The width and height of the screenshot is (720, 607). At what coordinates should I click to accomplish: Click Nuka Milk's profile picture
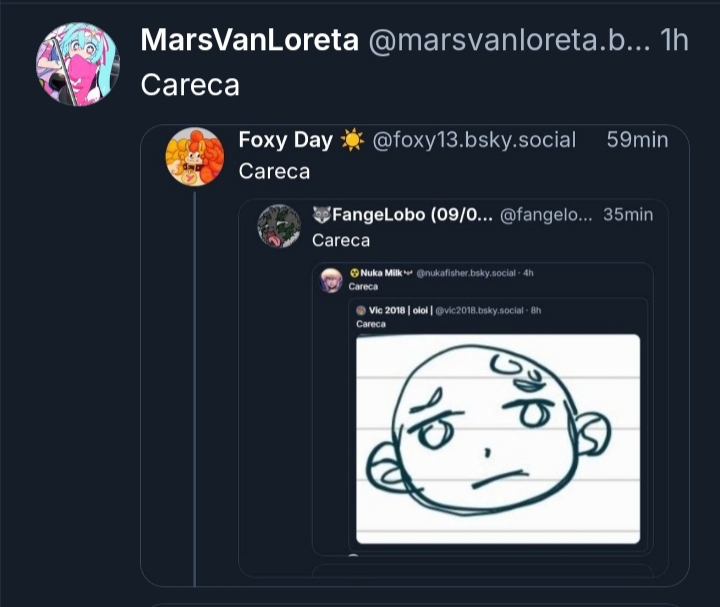pyautogui.click(x=331, y=280)
